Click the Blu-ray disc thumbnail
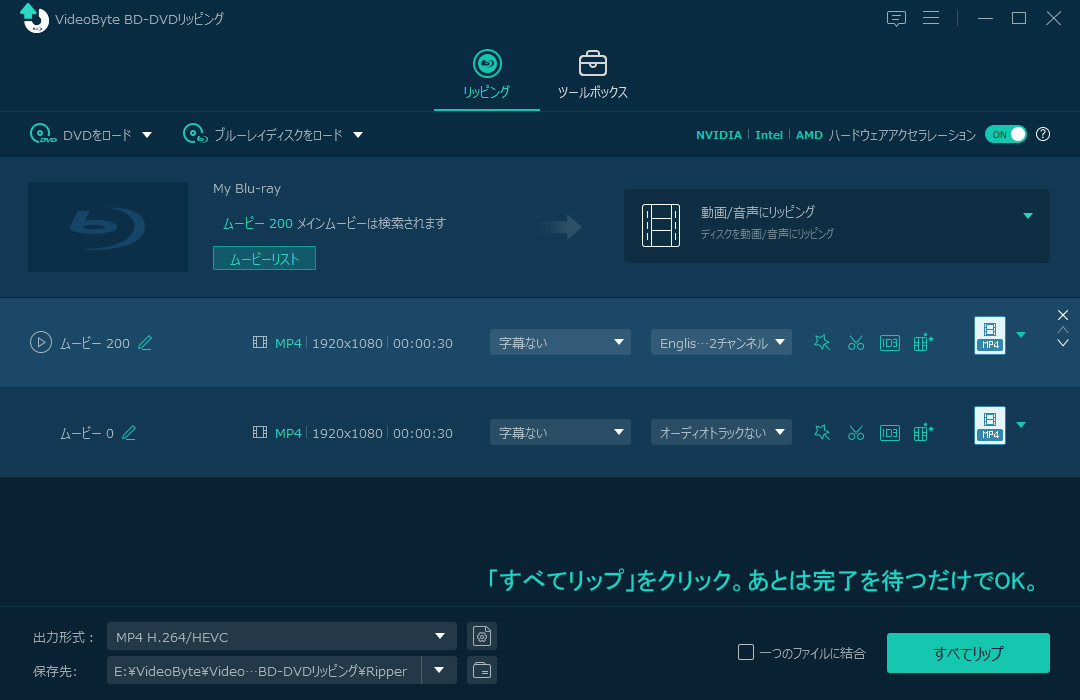Viewport: 1080px width, 700px height. [107, 227]
